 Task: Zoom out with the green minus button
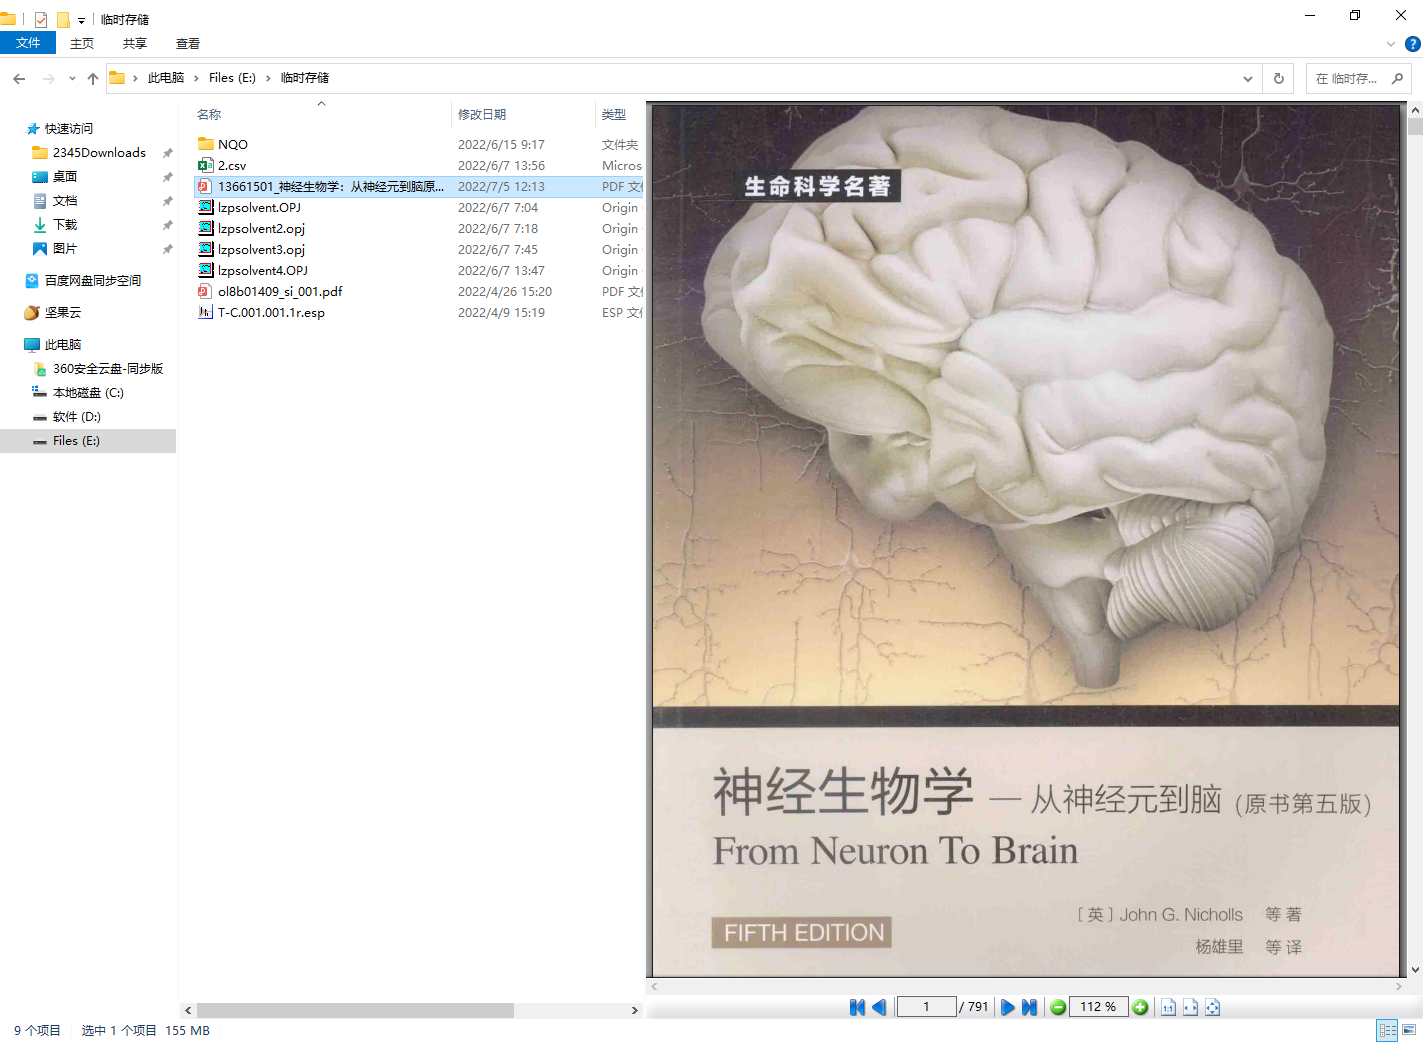tap(1058, 1007)
